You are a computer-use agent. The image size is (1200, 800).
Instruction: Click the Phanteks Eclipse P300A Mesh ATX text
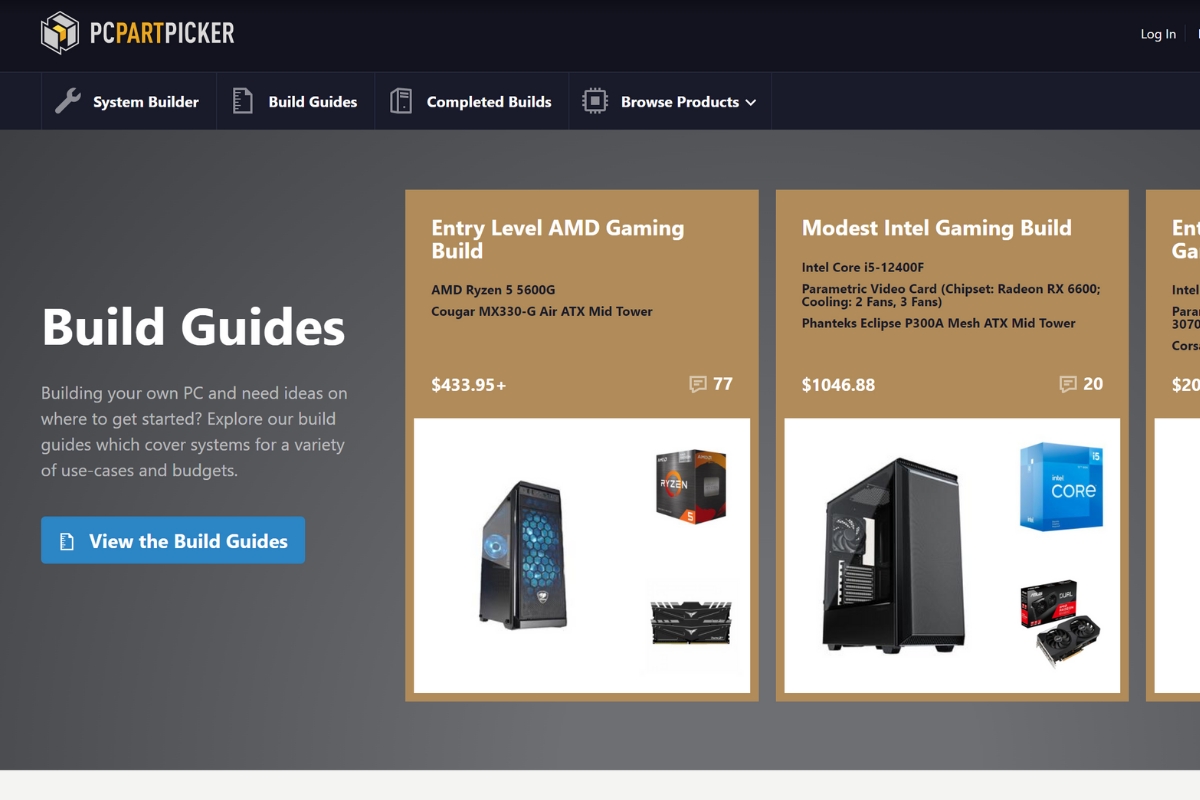939,323
